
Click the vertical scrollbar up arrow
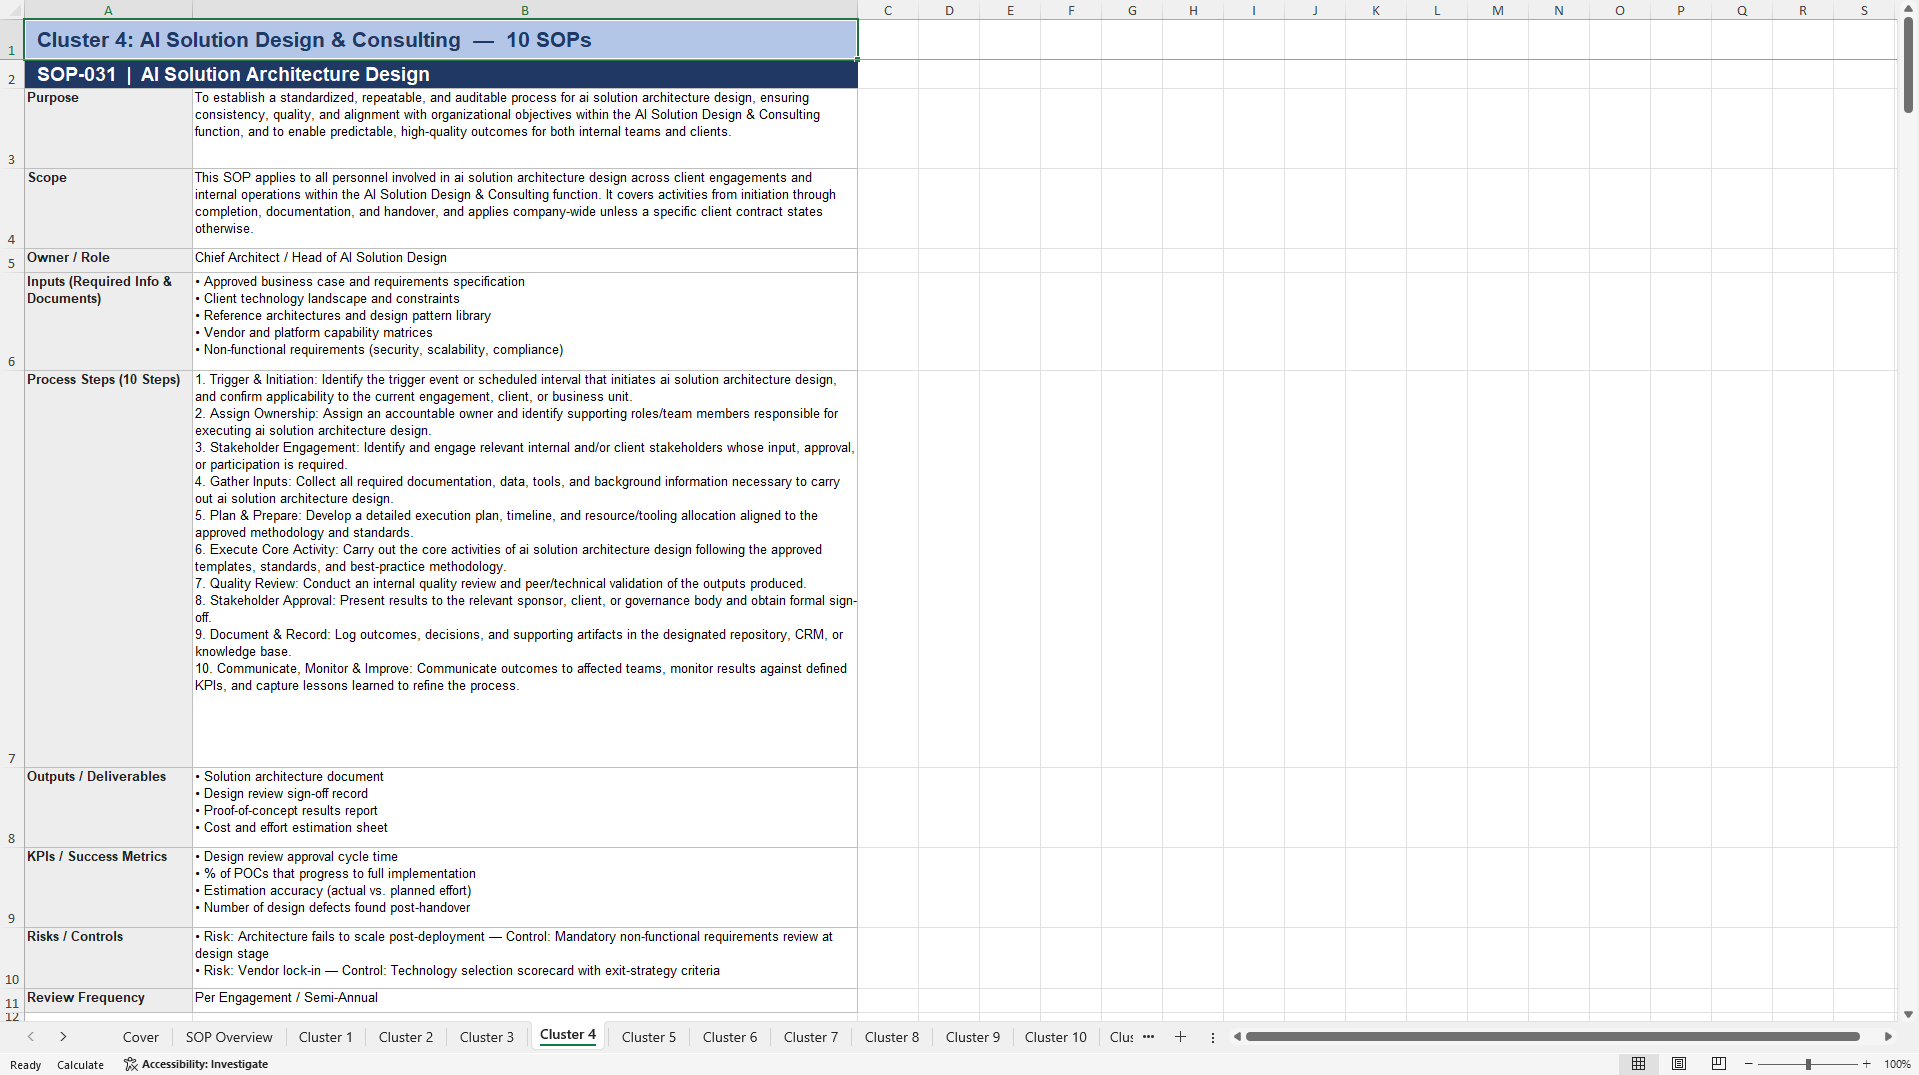(x=1908, y=9)
